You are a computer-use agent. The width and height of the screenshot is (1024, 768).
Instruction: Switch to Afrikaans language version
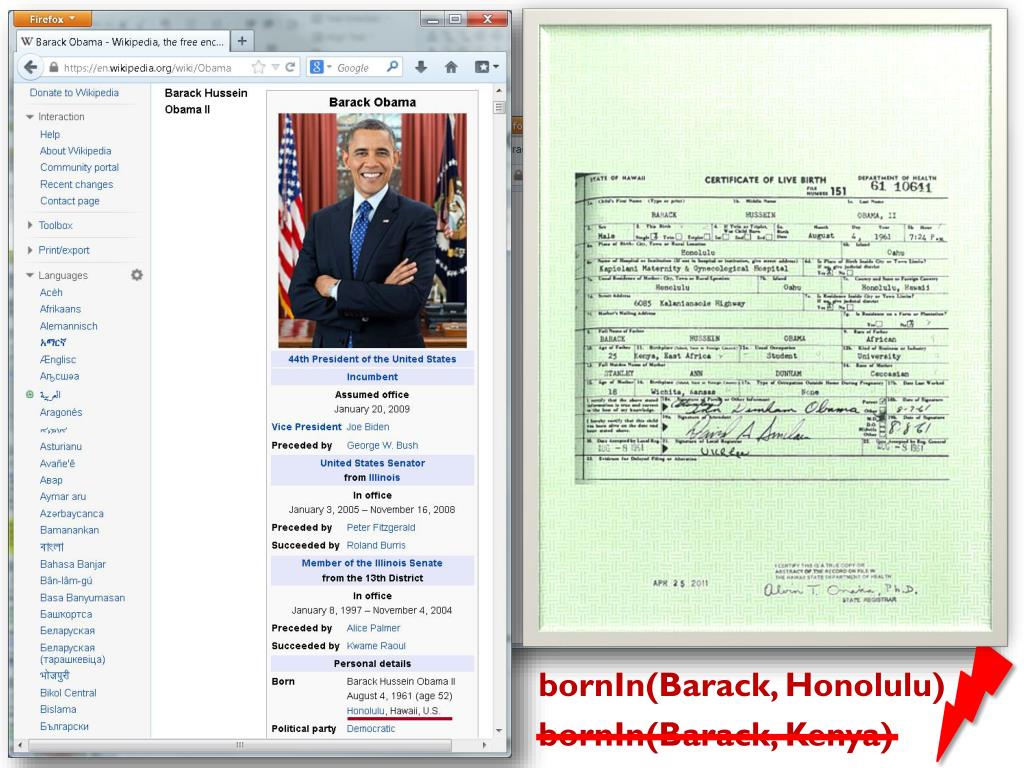tap(60, 309)
